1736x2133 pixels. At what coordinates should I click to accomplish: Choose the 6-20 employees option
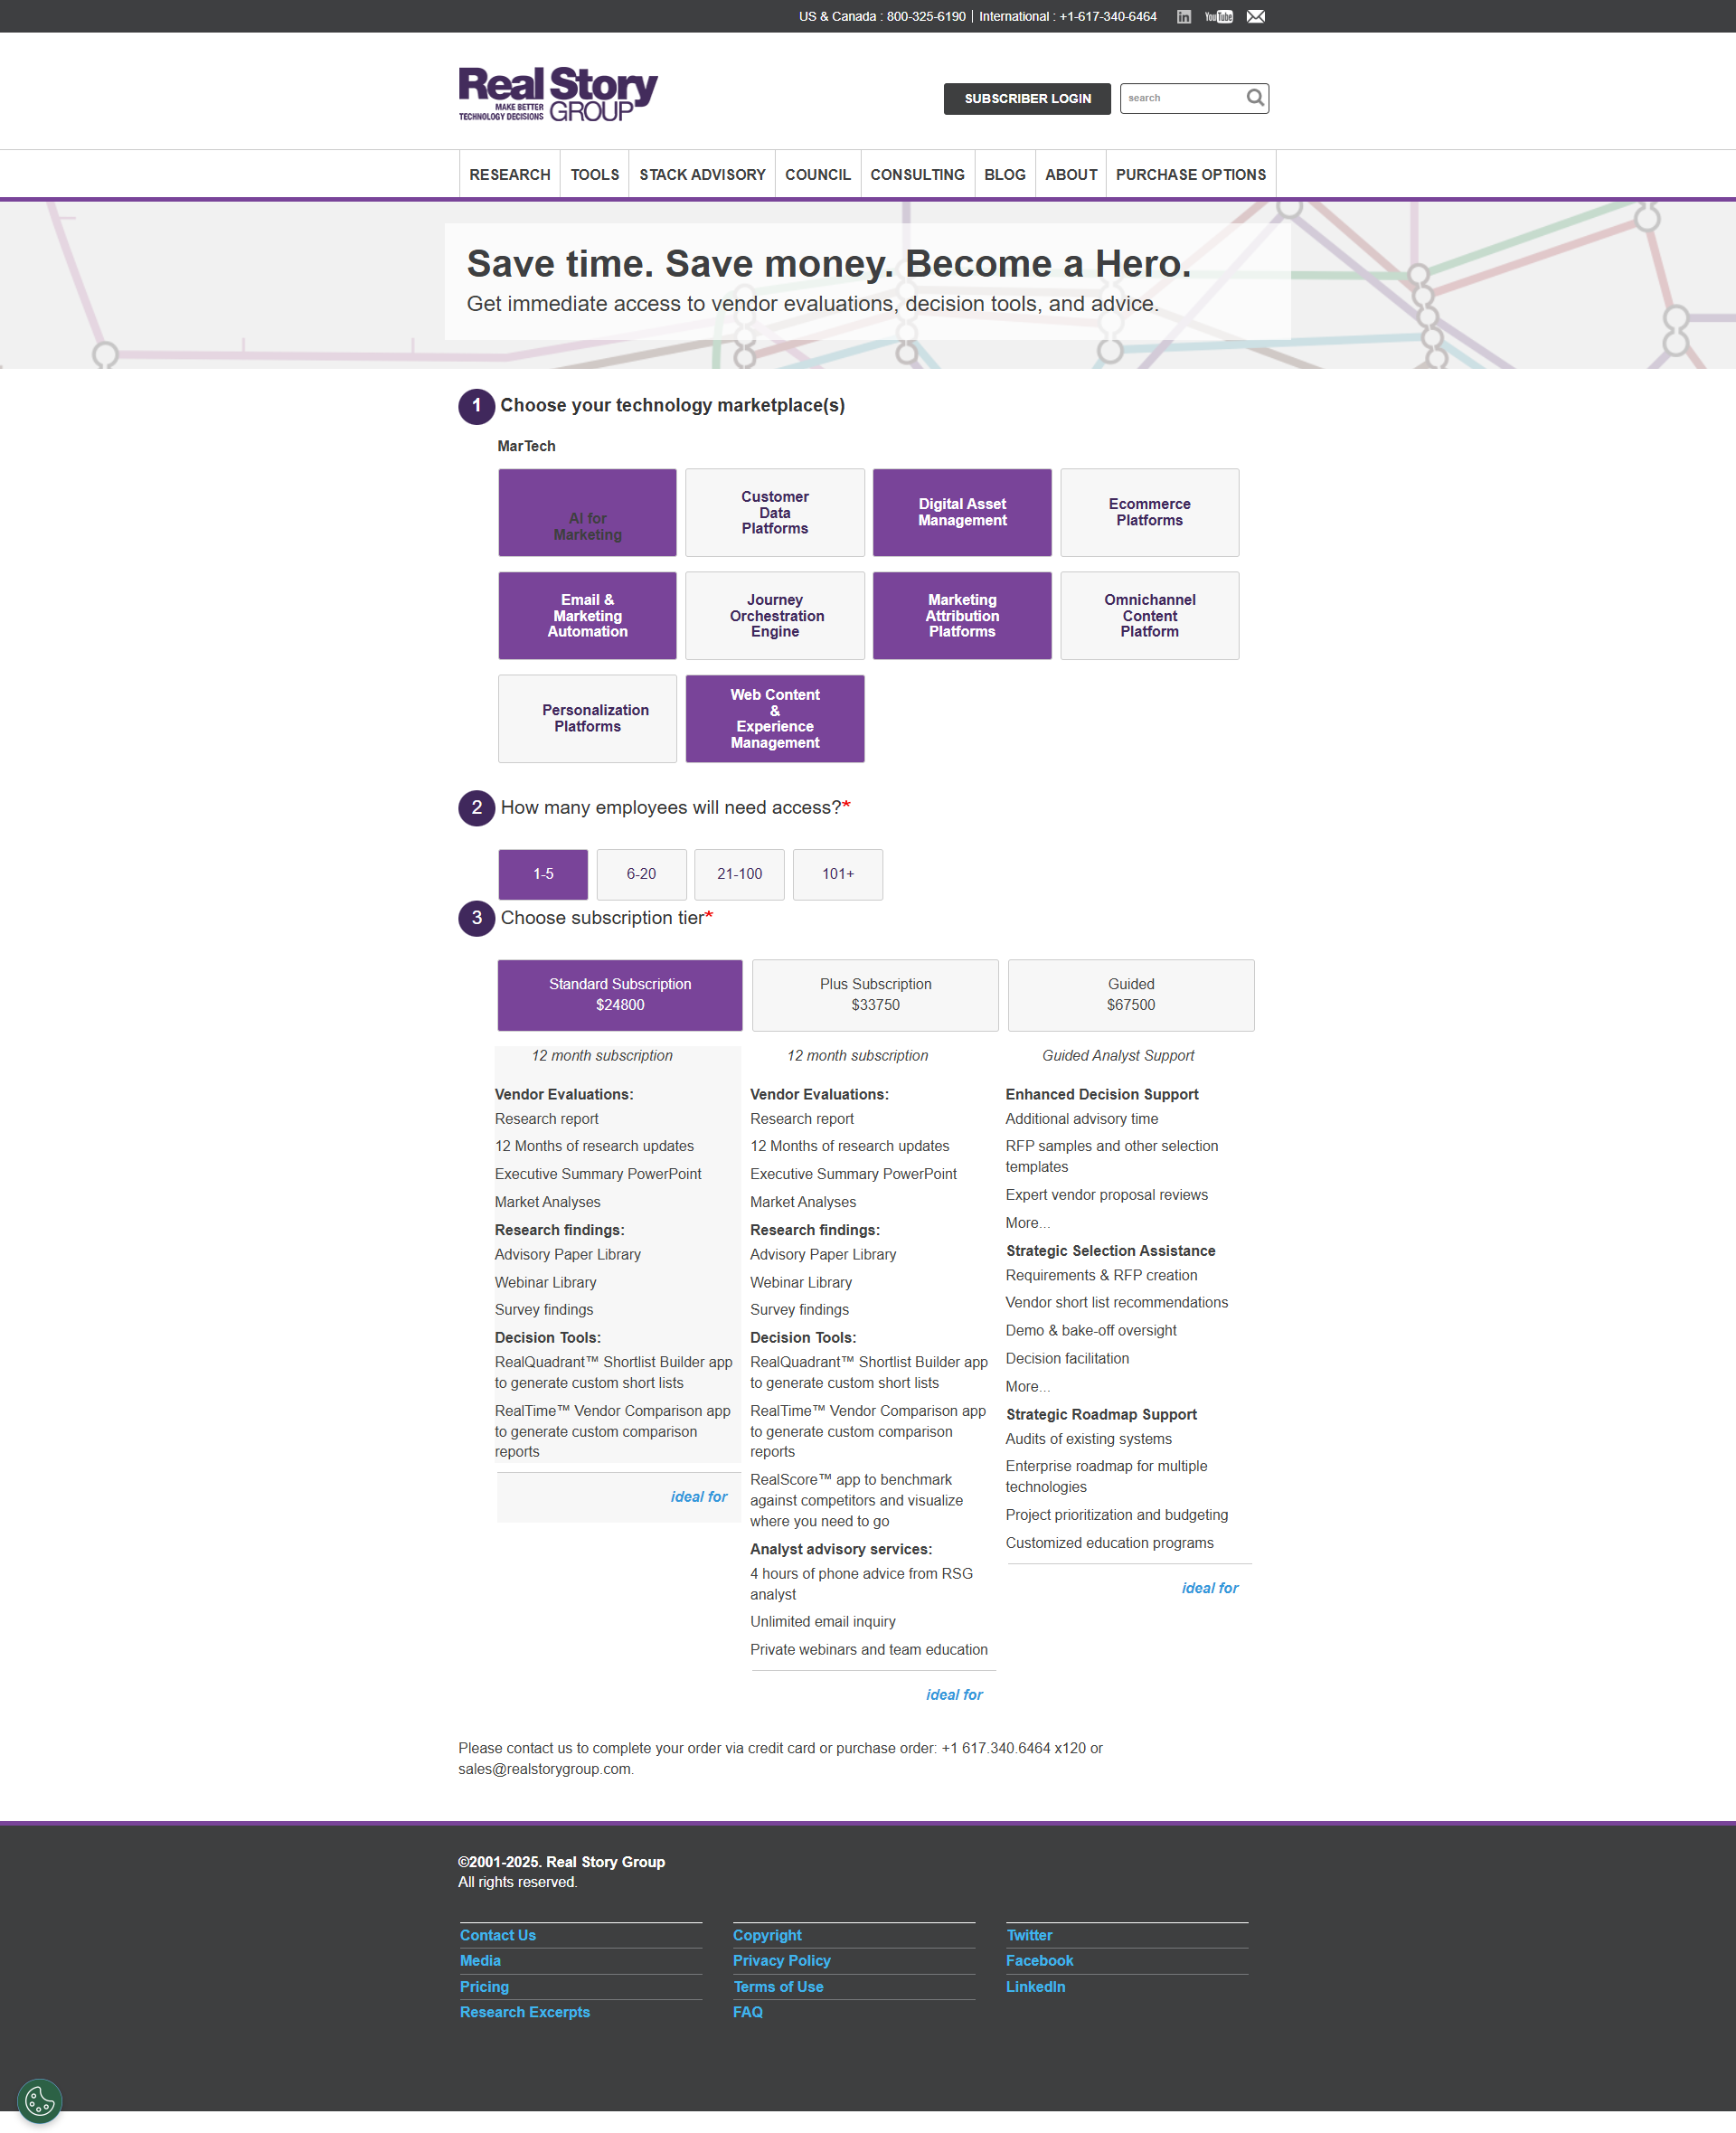click(x=641, y=874)
